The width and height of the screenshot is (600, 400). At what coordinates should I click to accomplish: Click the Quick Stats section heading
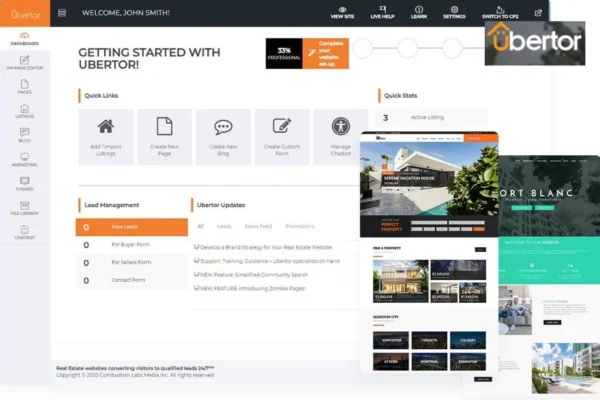pyautogui.click(x=401, y=96)
